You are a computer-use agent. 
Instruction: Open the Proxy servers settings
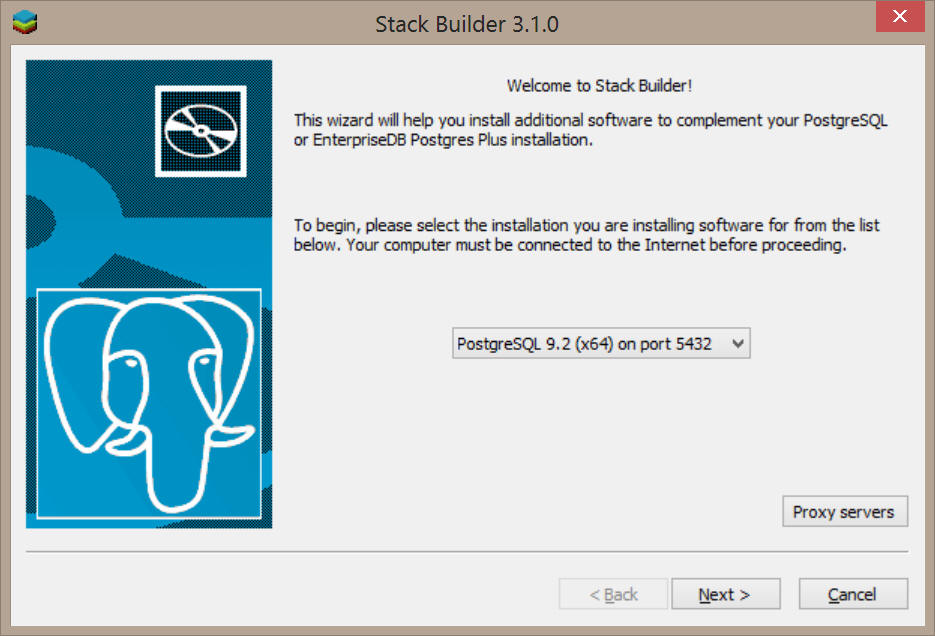pyautogui.click(x=845, y=511)
